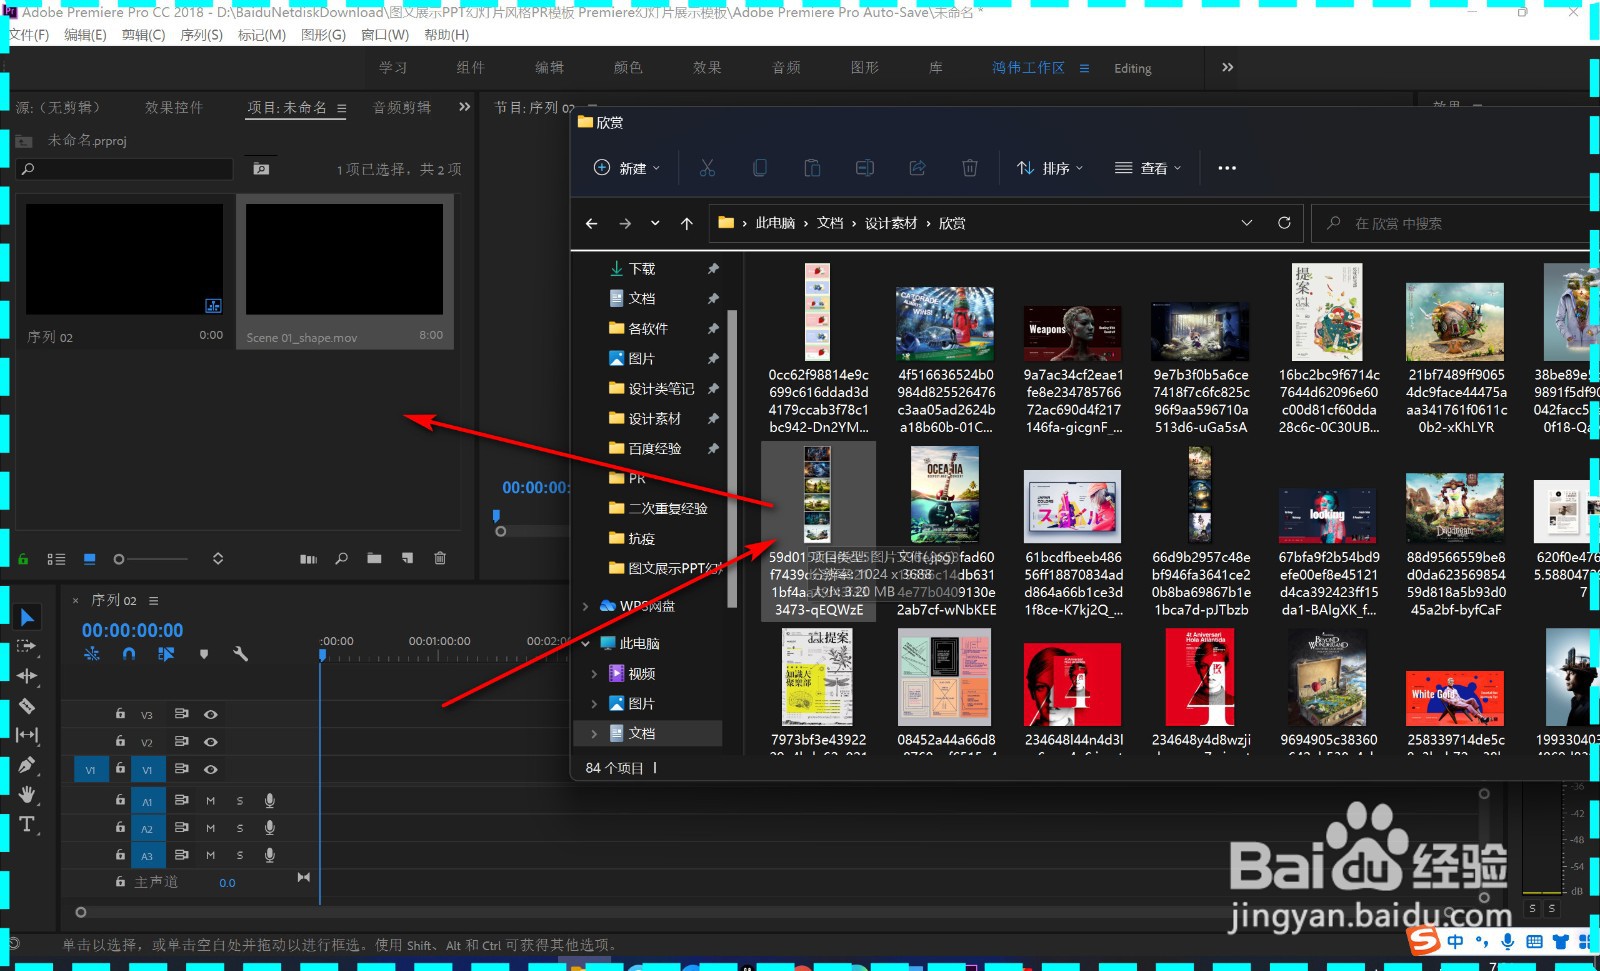
Task: Toggle visibility eye of track V2
Action: click(211, 742)
